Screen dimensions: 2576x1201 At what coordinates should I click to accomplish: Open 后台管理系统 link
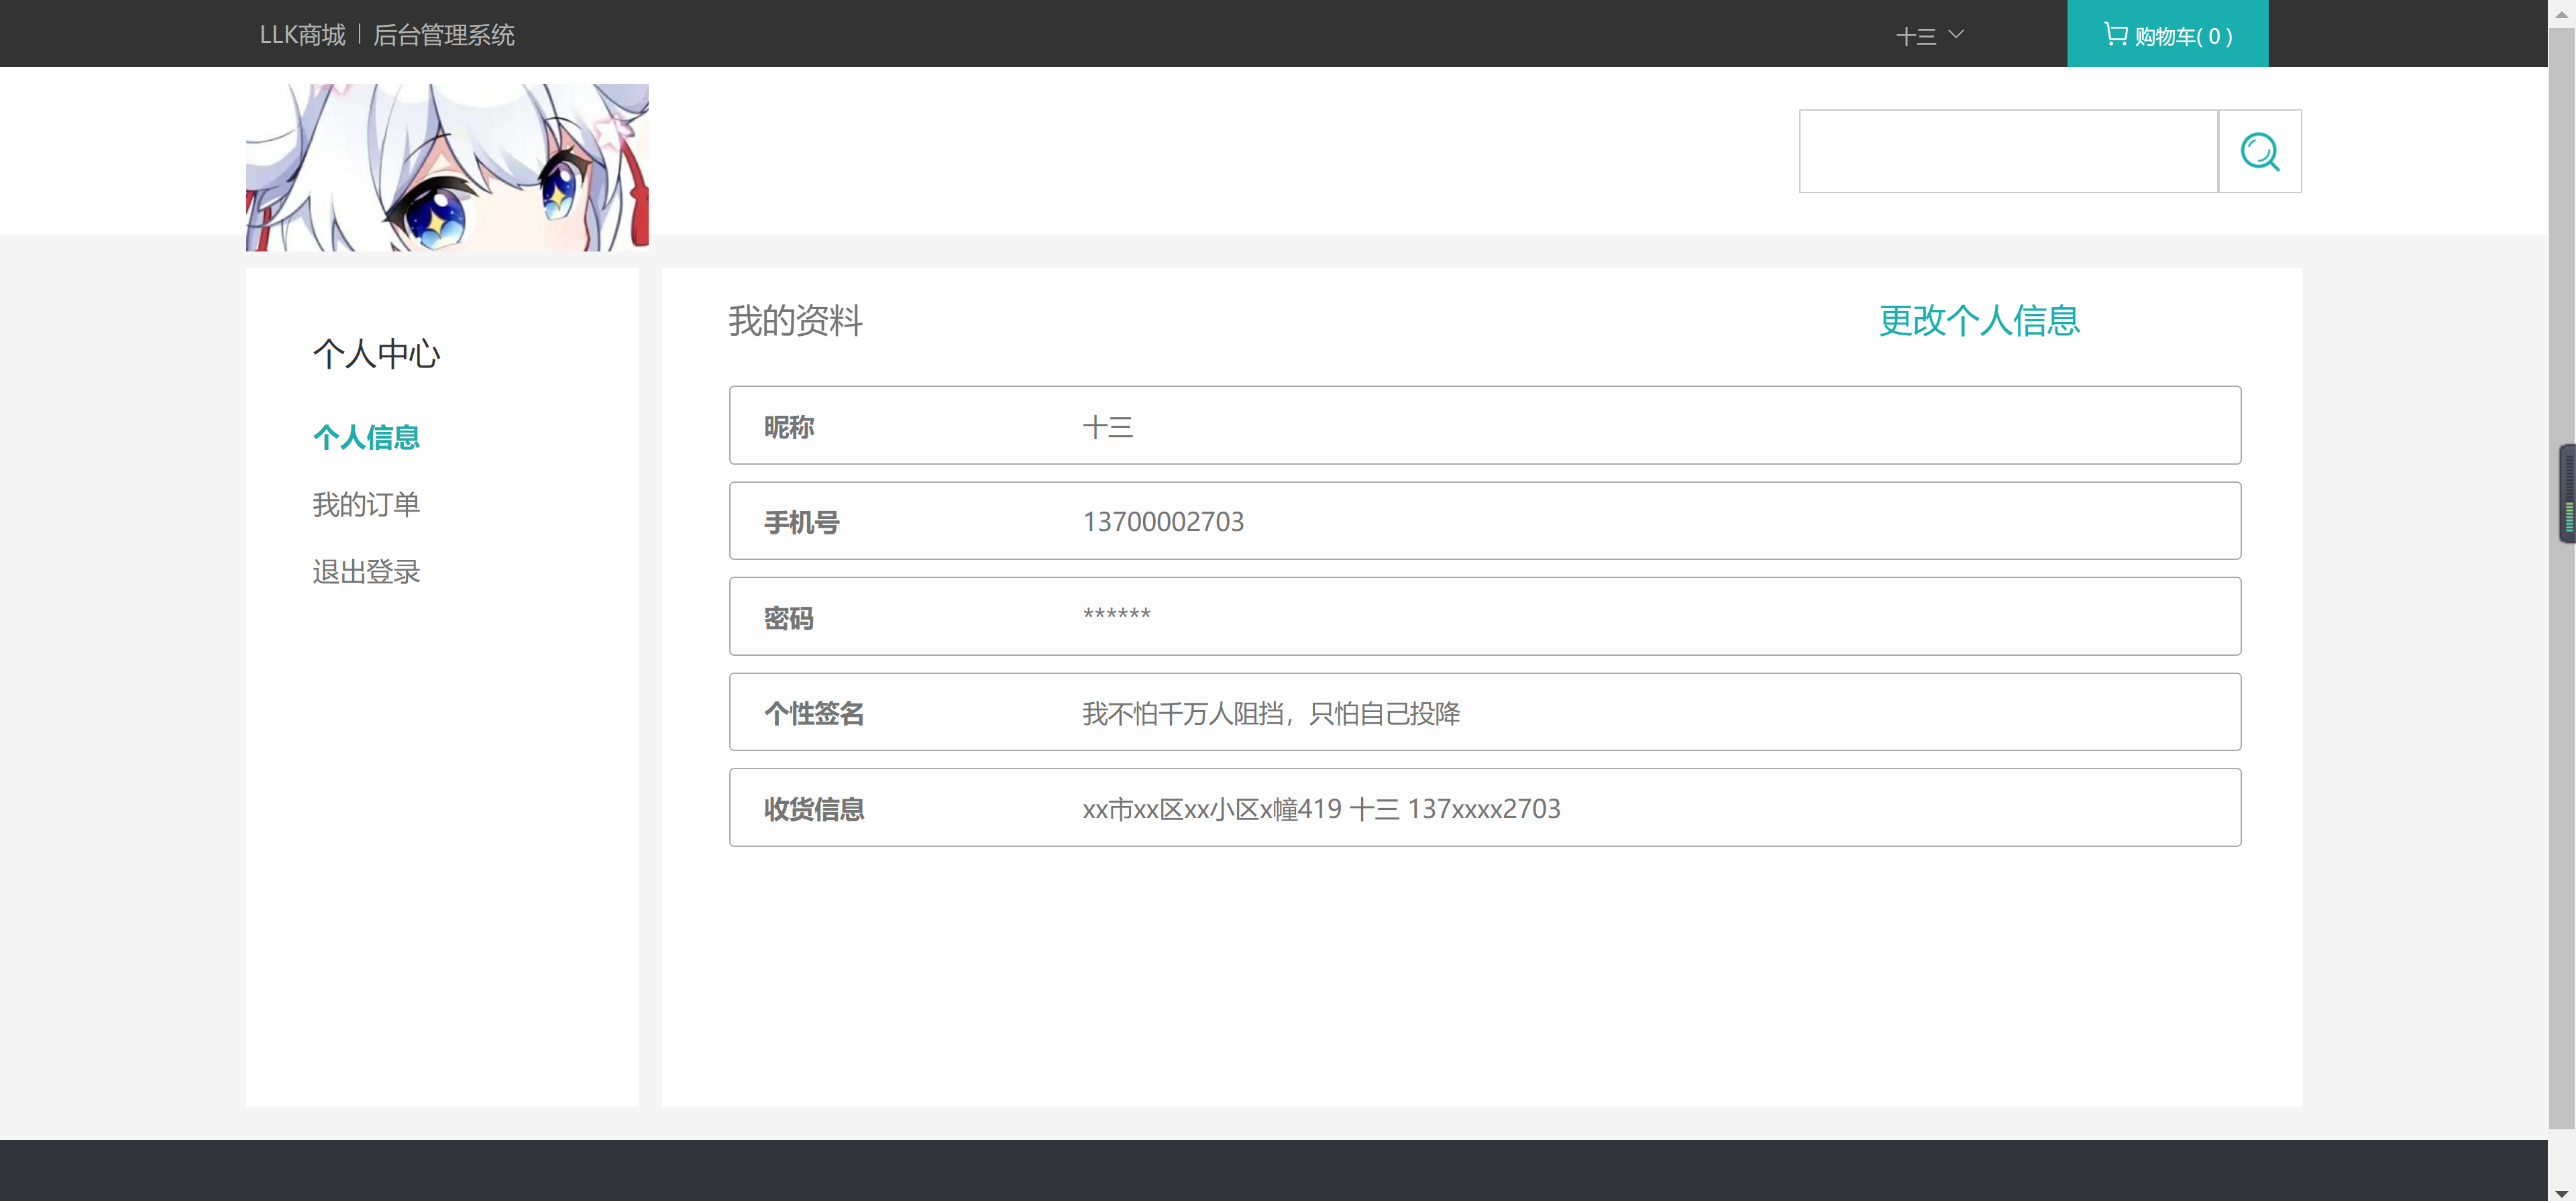[443, 35]
